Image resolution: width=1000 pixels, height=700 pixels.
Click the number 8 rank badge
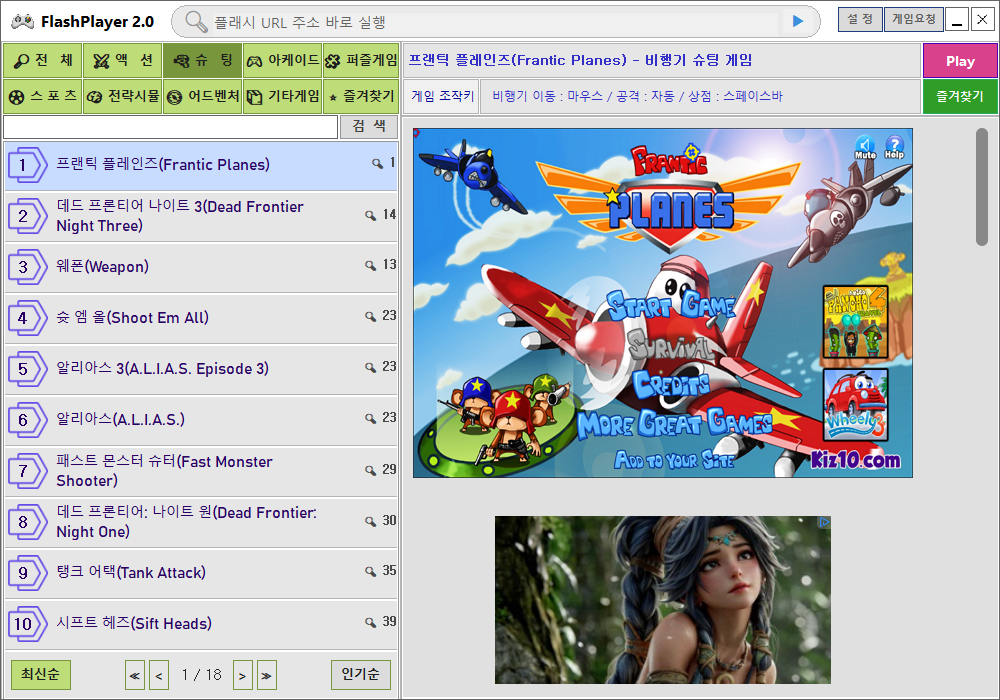pos(27,522)
